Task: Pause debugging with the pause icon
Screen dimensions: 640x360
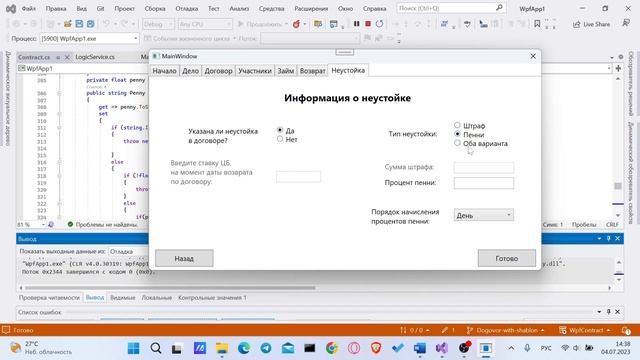Action: coord(356,24)
